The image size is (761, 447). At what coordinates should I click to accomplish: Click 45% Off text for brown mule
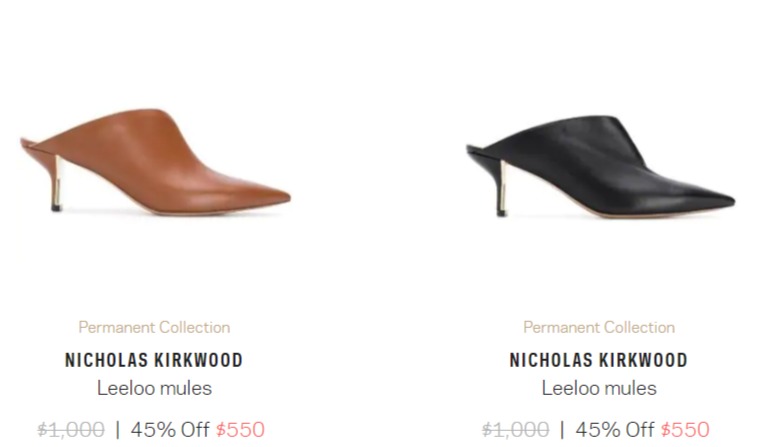pyautogui.click(x=170, y=430)
